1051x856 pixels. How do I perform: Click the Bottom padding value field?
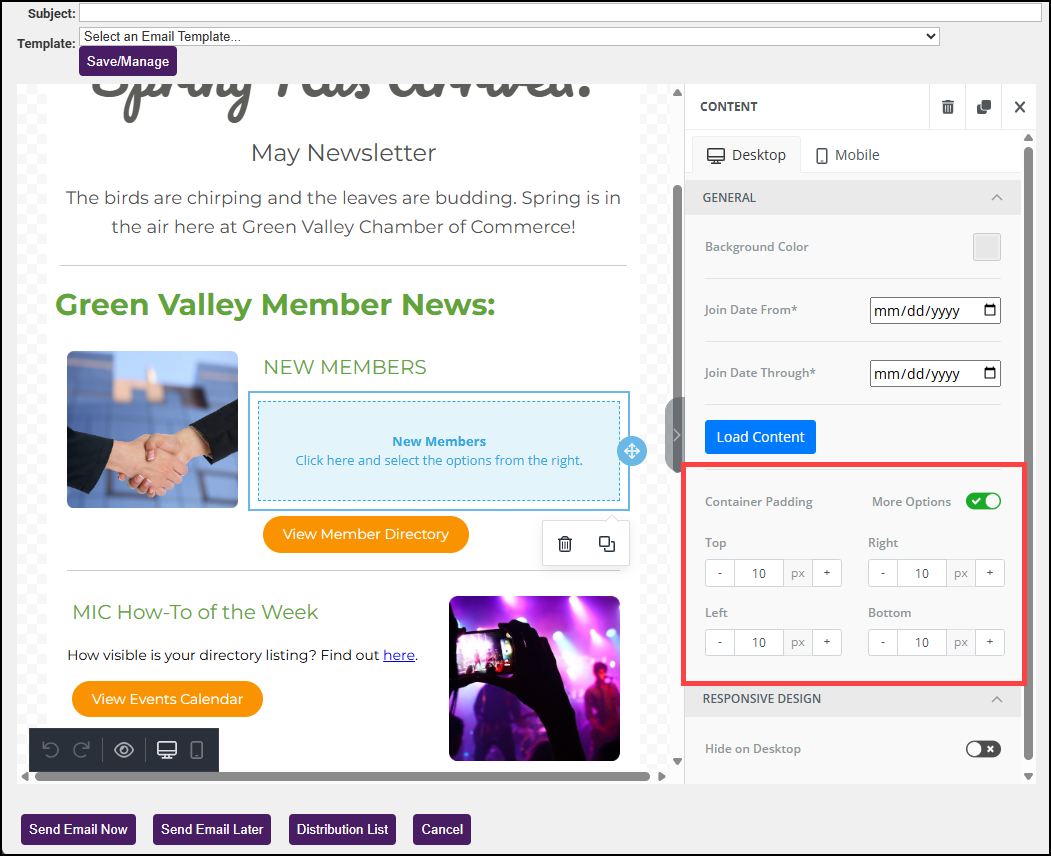pos(922,642)
